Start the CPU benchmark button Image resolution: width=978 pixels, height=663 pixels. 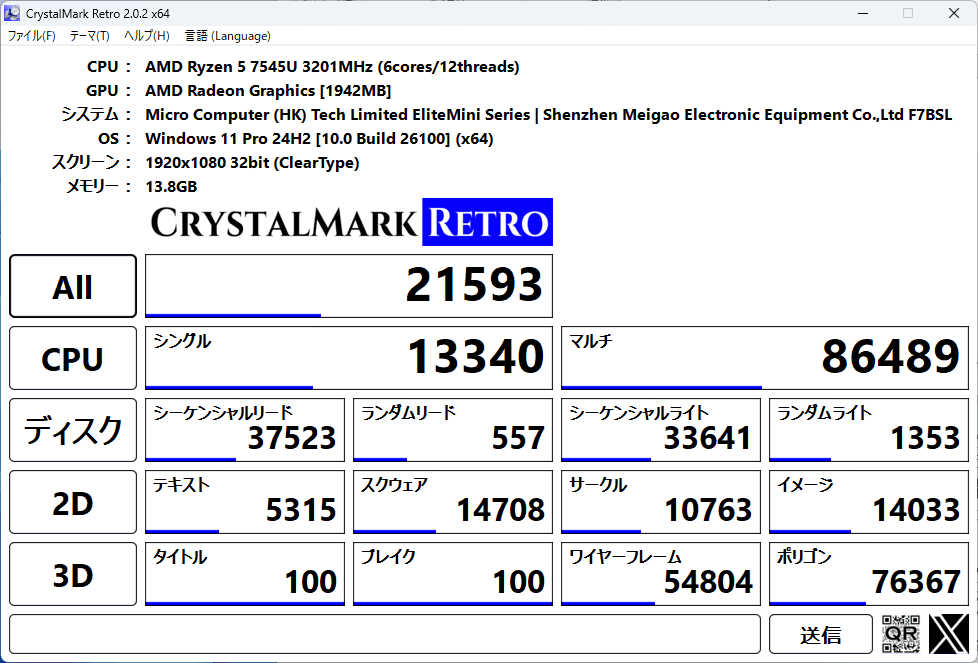tap(73, 359)
